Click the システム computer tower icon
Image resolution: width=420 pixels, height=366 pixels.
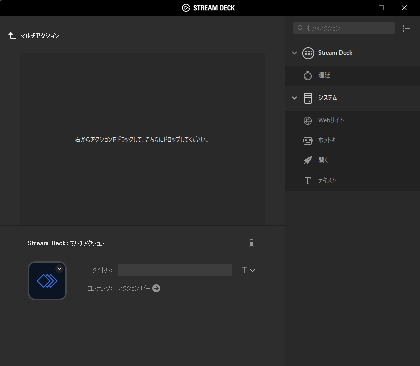click(308, 98)
